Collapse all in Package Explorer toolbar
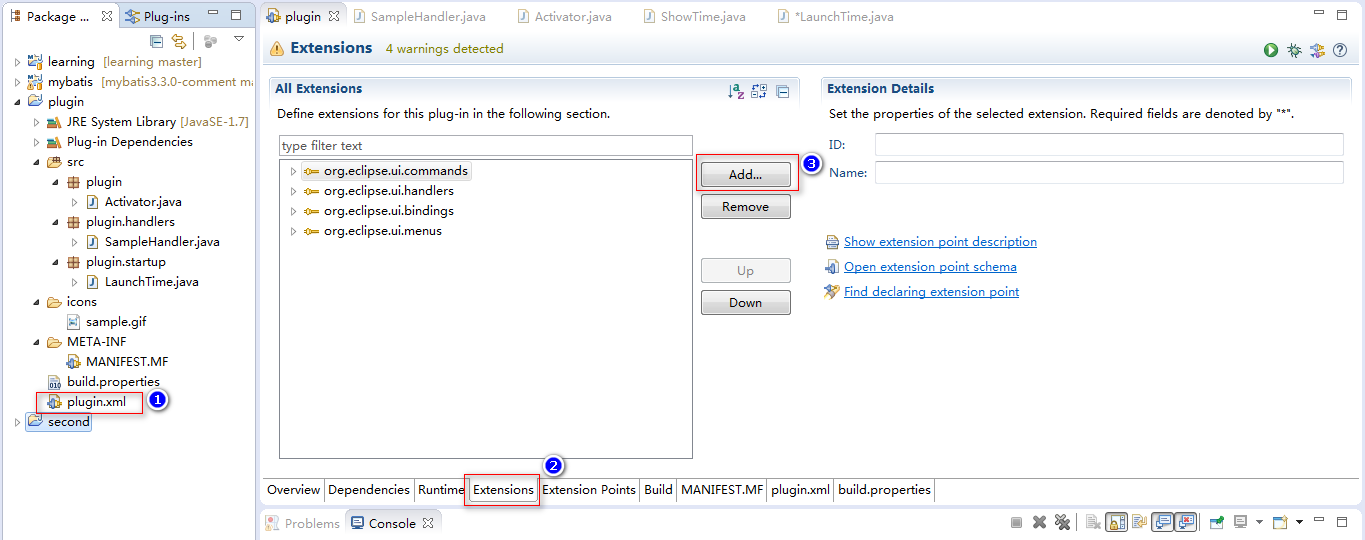The width and height of the screenshot is (1365, 540). coord(156,41)
